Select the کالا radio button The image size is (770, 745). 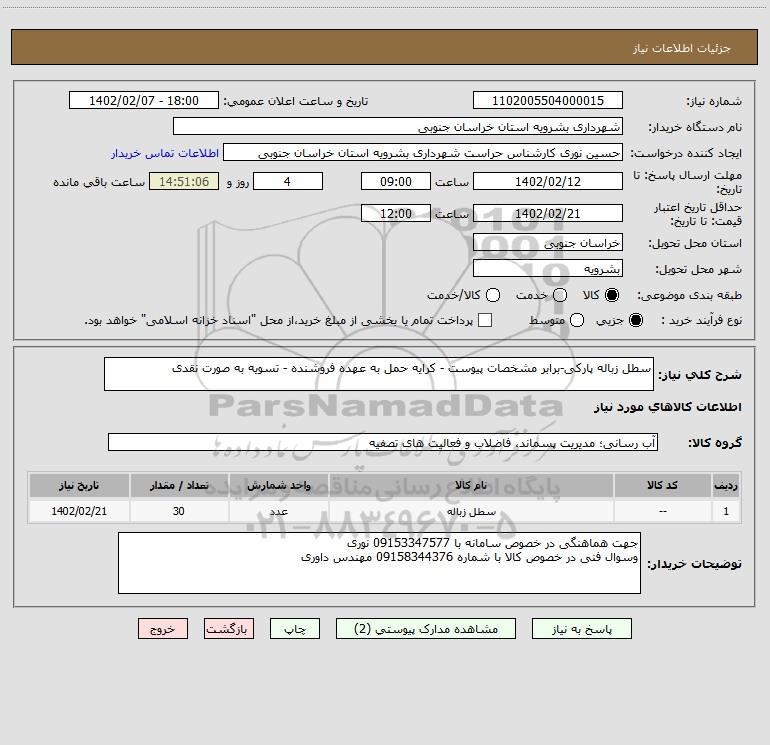(612, 295)
